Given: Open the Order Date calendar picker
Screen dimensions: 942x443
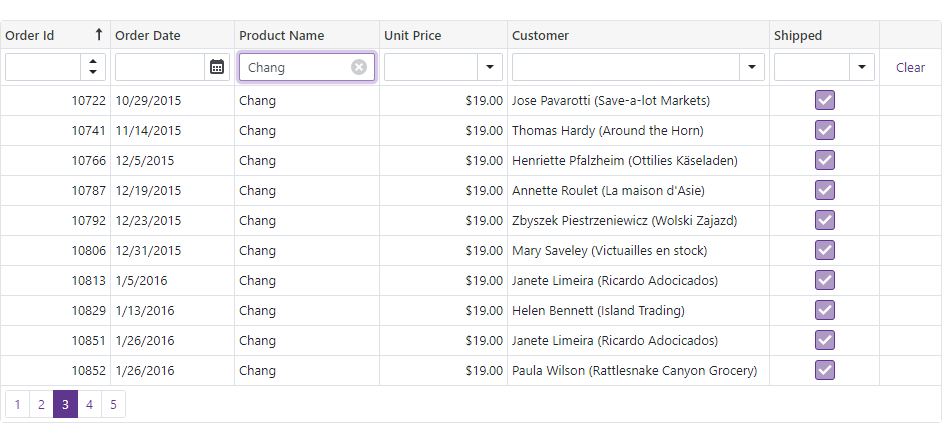Looking at the screenshot, I should pyautogui.click(x=217, y=67).
